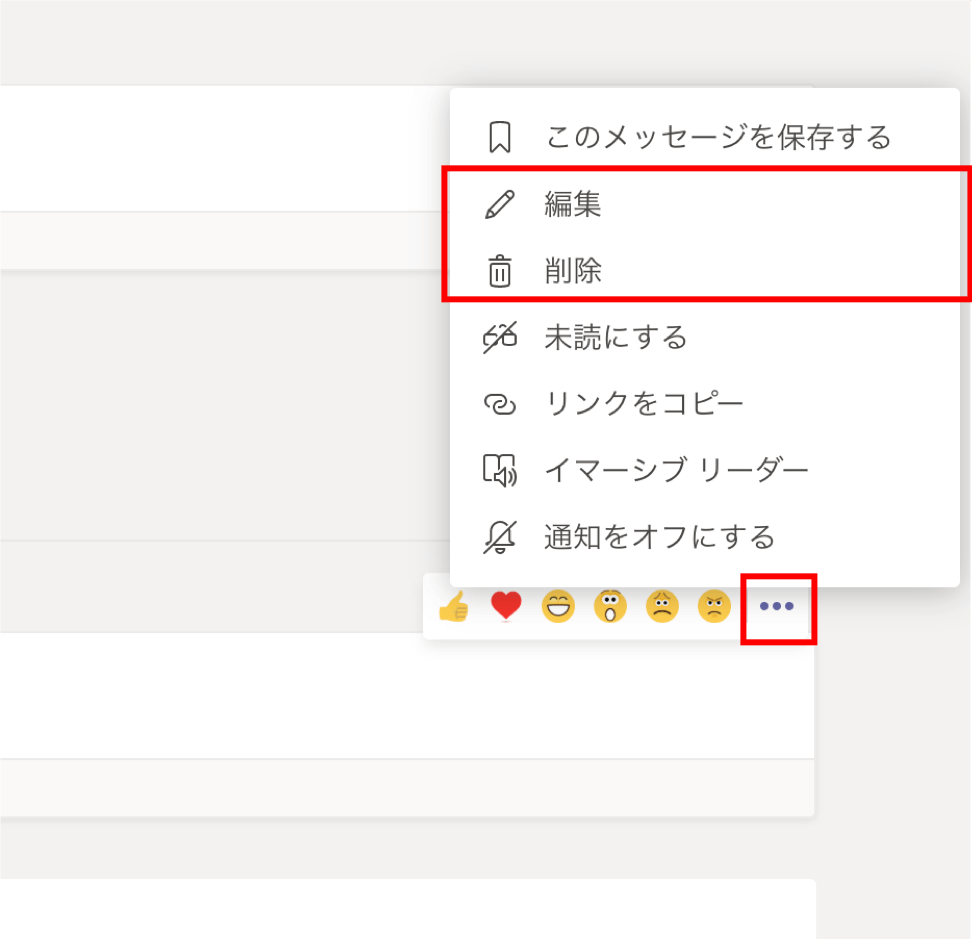
Task: Click the crossed-out glasses unread icon
Action: point(499,338)
